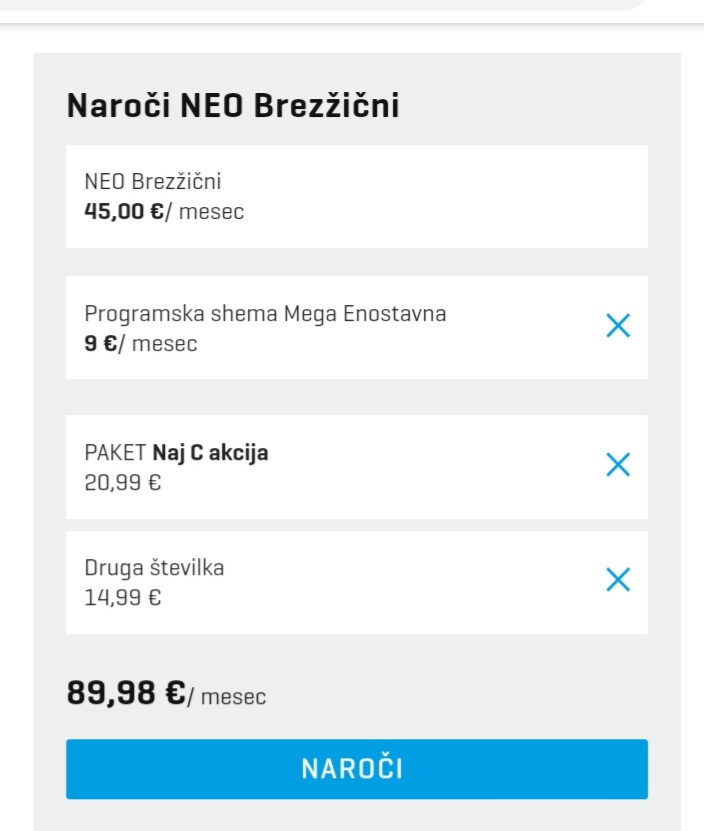
Task: Click the 14,99 € second number price
Action: coord(122,598)
